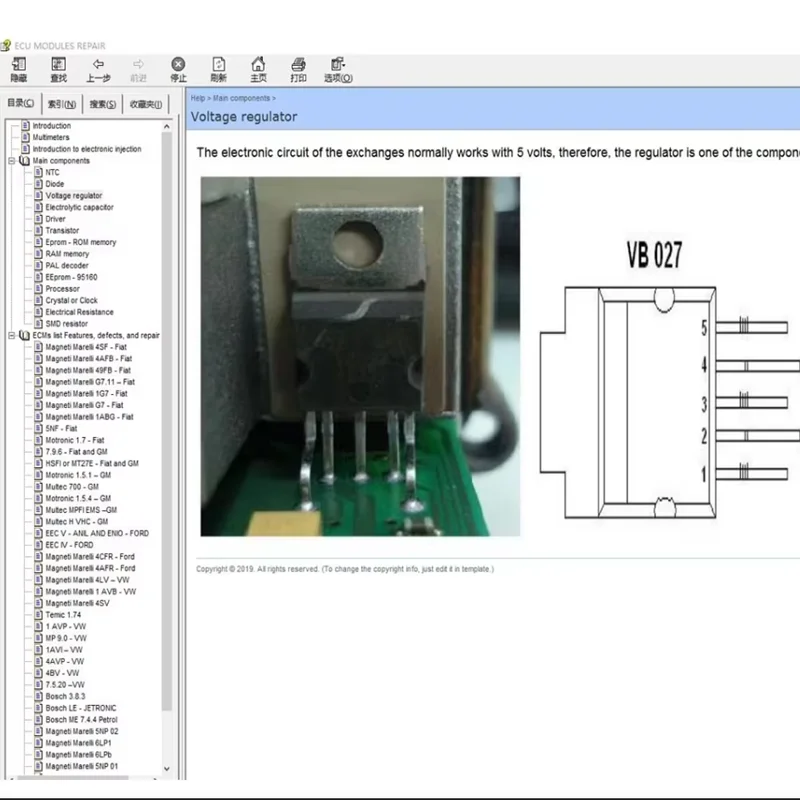This screenshot has height=800, width=800.
Task: Open the Bosch ME 7.4.4 Petrol topic
Action: point(81,720)
